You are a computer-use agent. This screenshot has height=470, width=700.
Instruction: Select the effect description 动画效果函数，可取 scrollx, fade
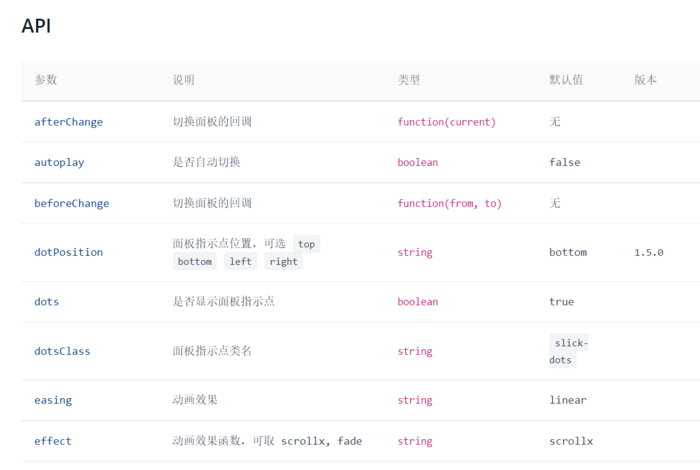pyautogui.click(x=267, y=441)
